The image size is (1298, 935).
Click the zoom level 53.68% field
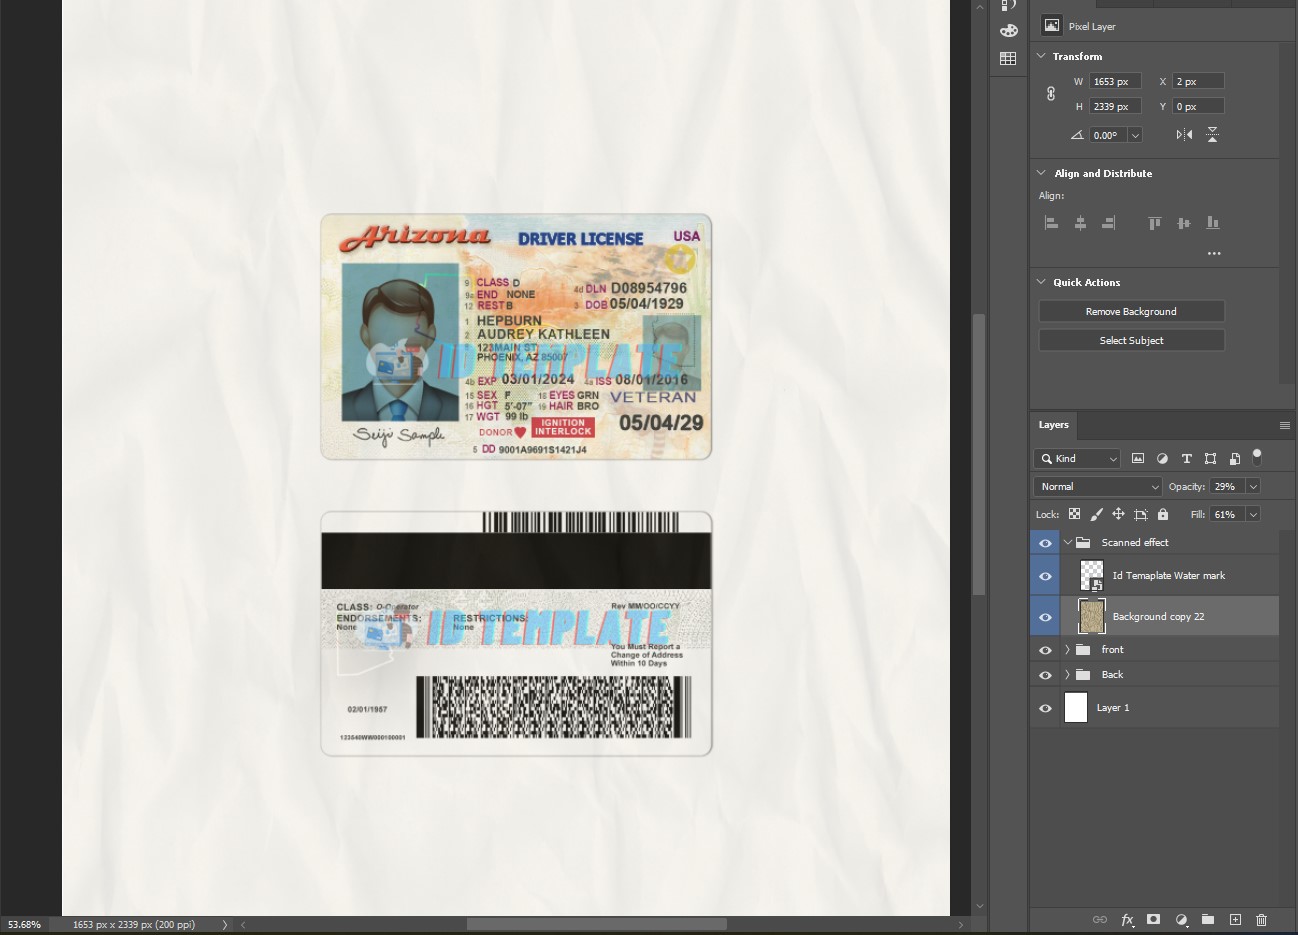(24, 925)
